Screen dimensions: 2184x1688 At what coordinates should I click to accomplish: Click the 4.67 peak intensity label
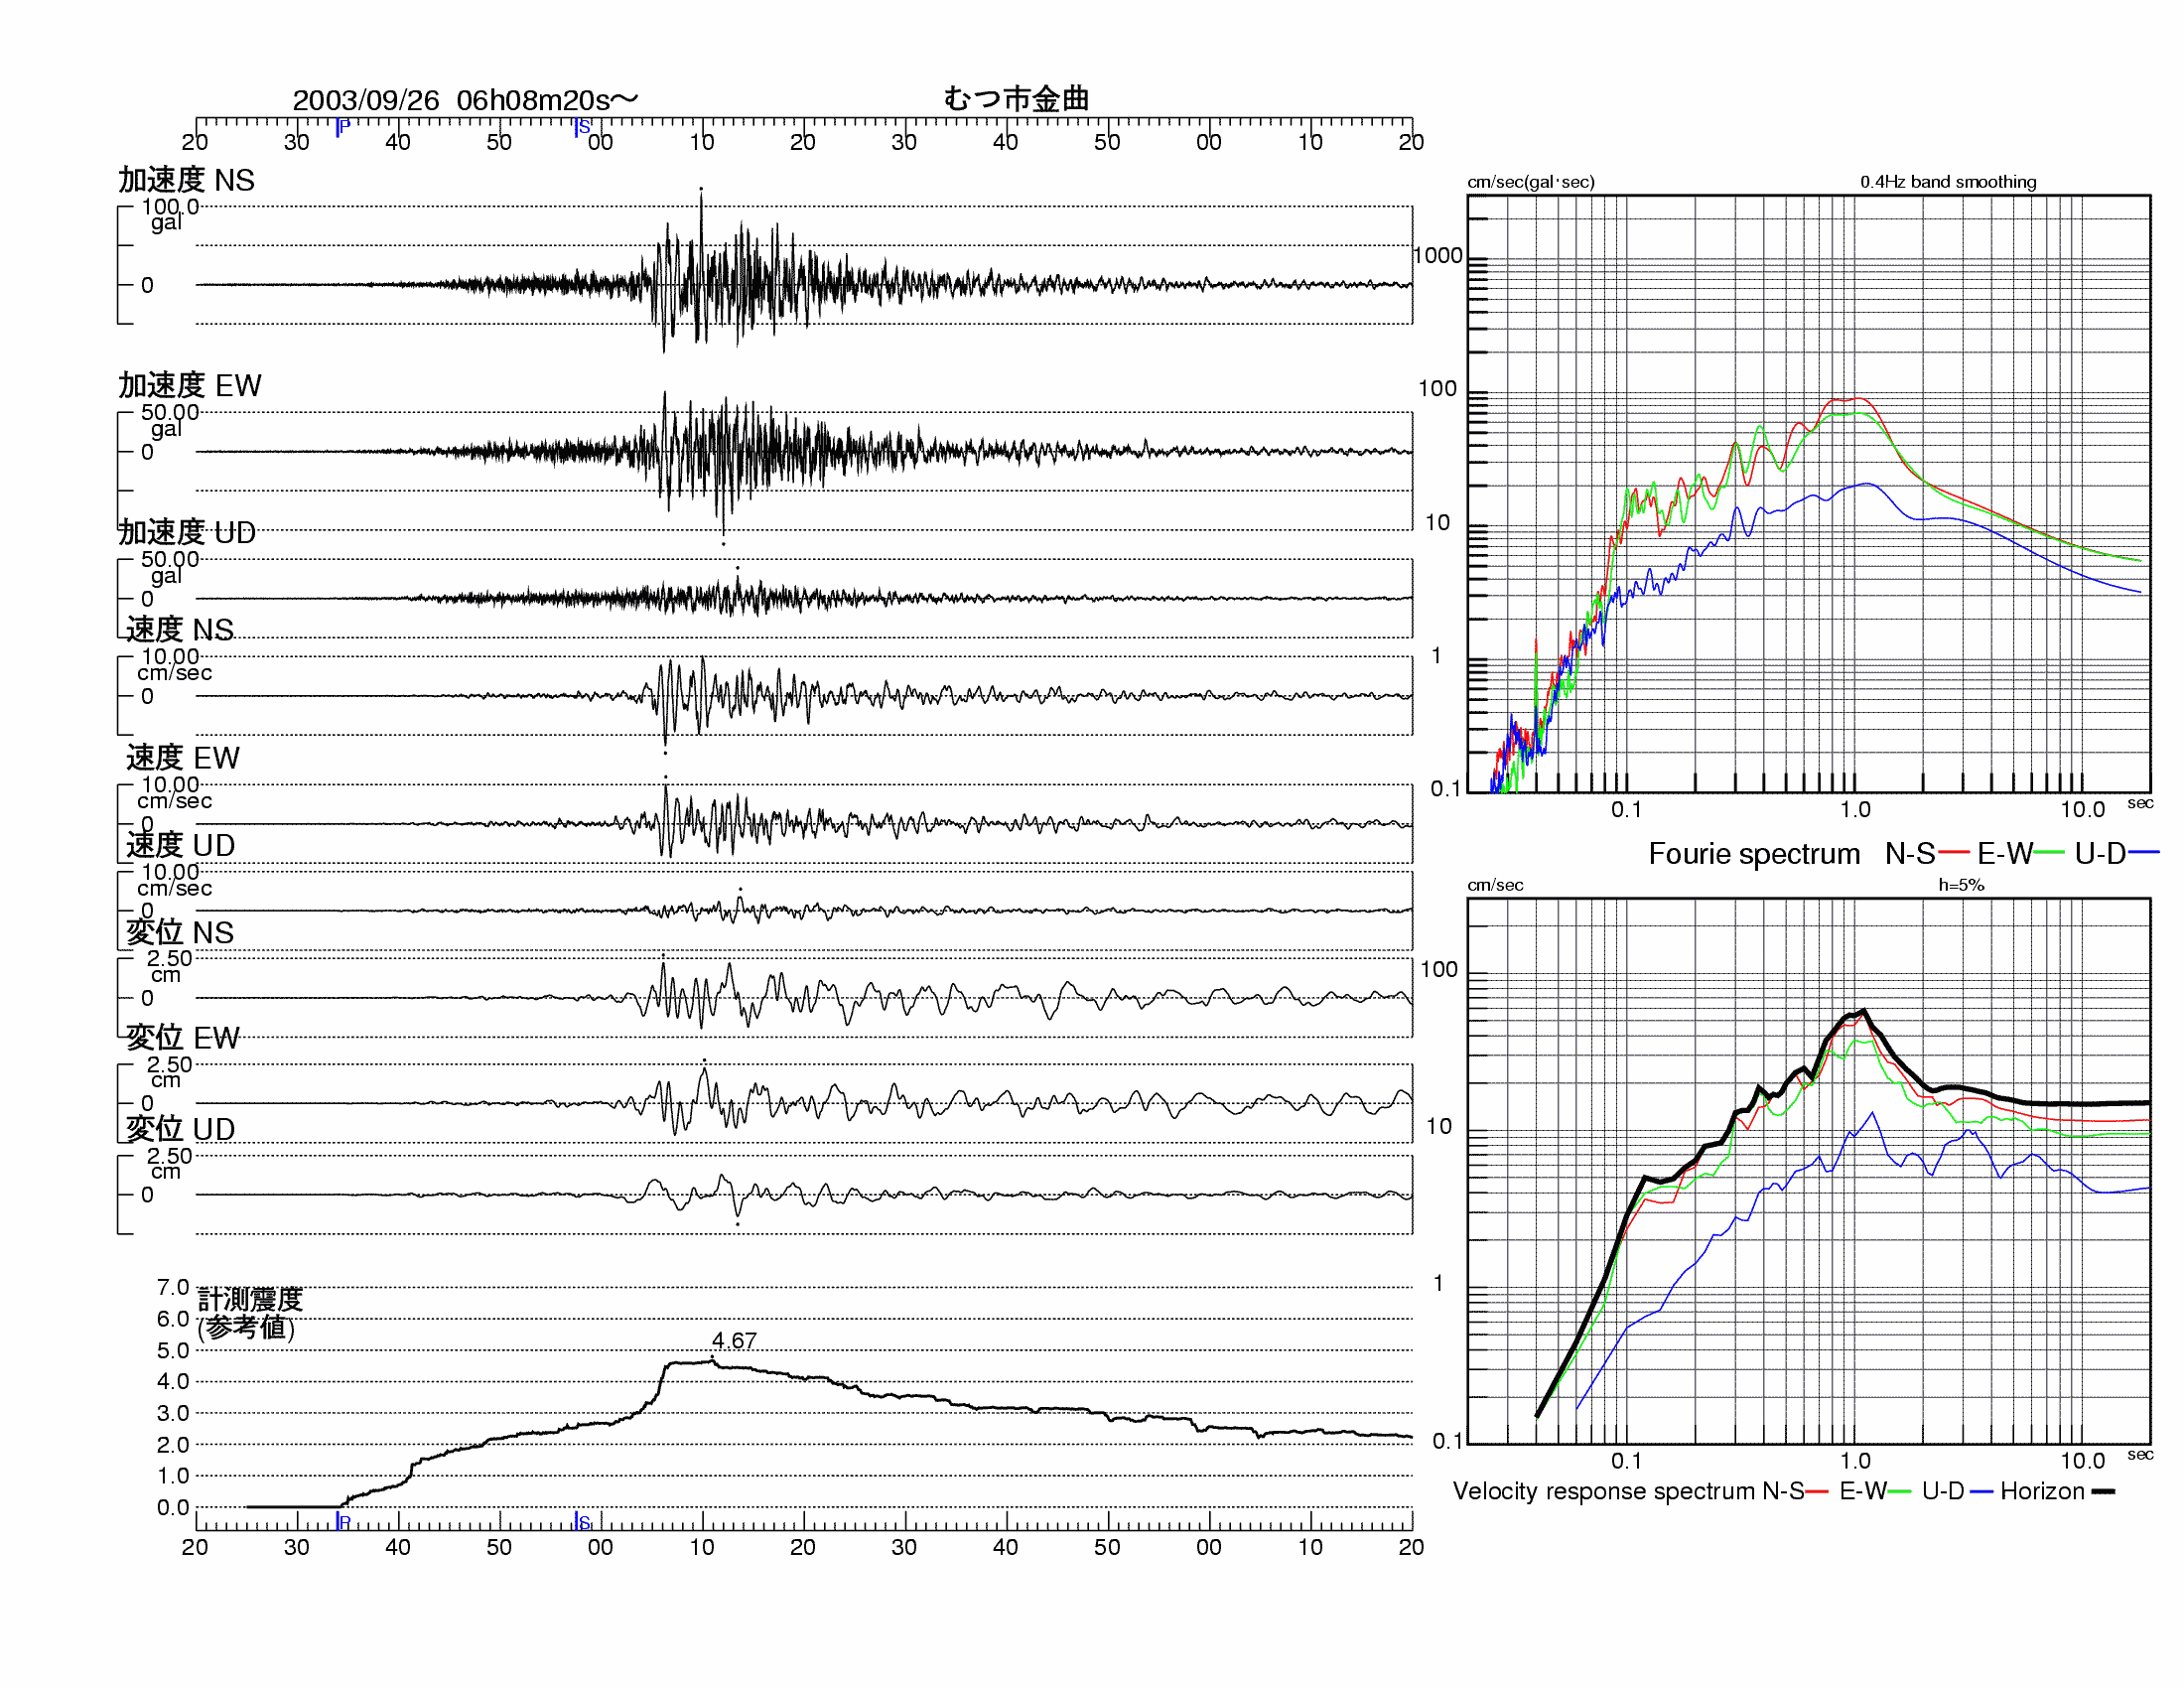pyautogui.click(x=734, y=1341)
